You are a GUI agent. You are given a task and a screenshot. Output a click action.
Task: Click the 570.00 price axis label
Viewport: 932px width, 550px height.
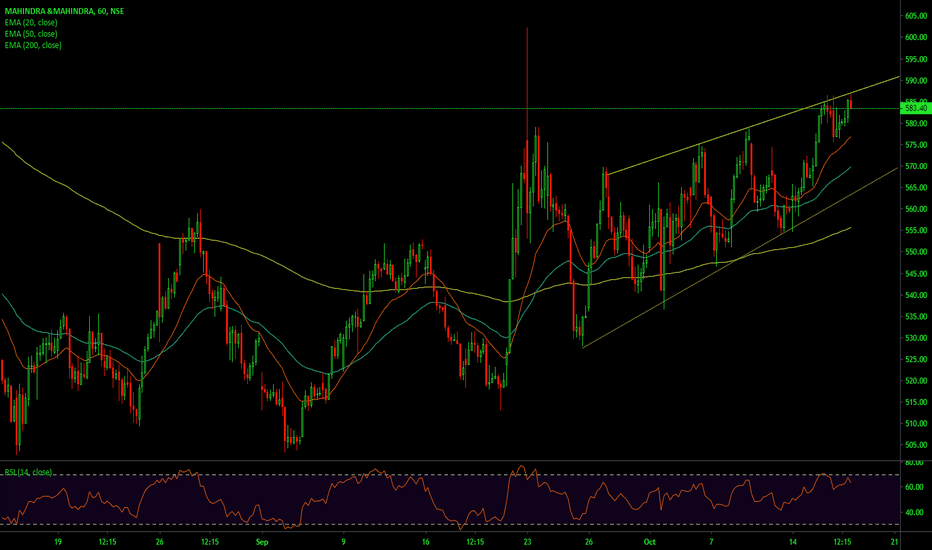pos(916,166)
